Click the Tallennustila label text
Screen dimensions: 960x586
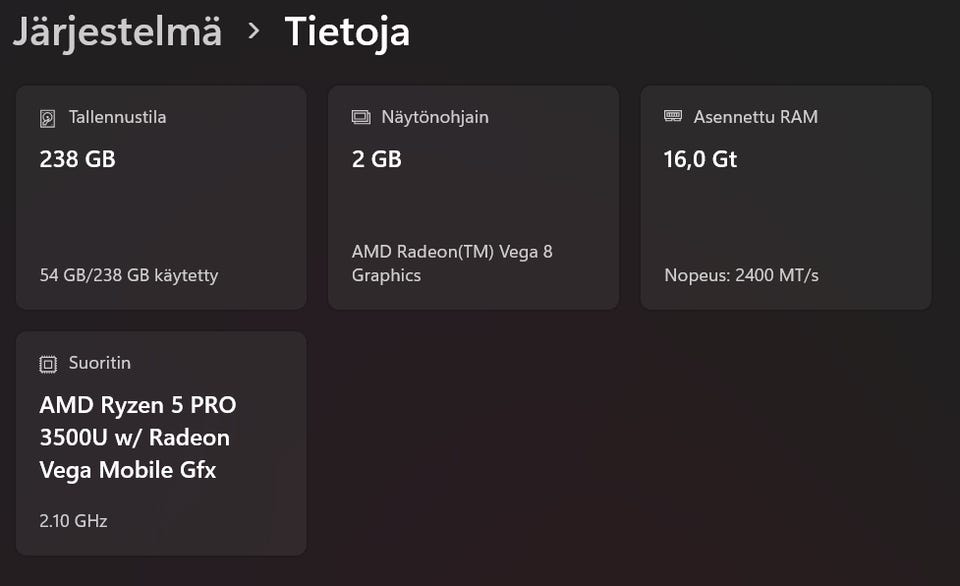[x=117, y=117]
